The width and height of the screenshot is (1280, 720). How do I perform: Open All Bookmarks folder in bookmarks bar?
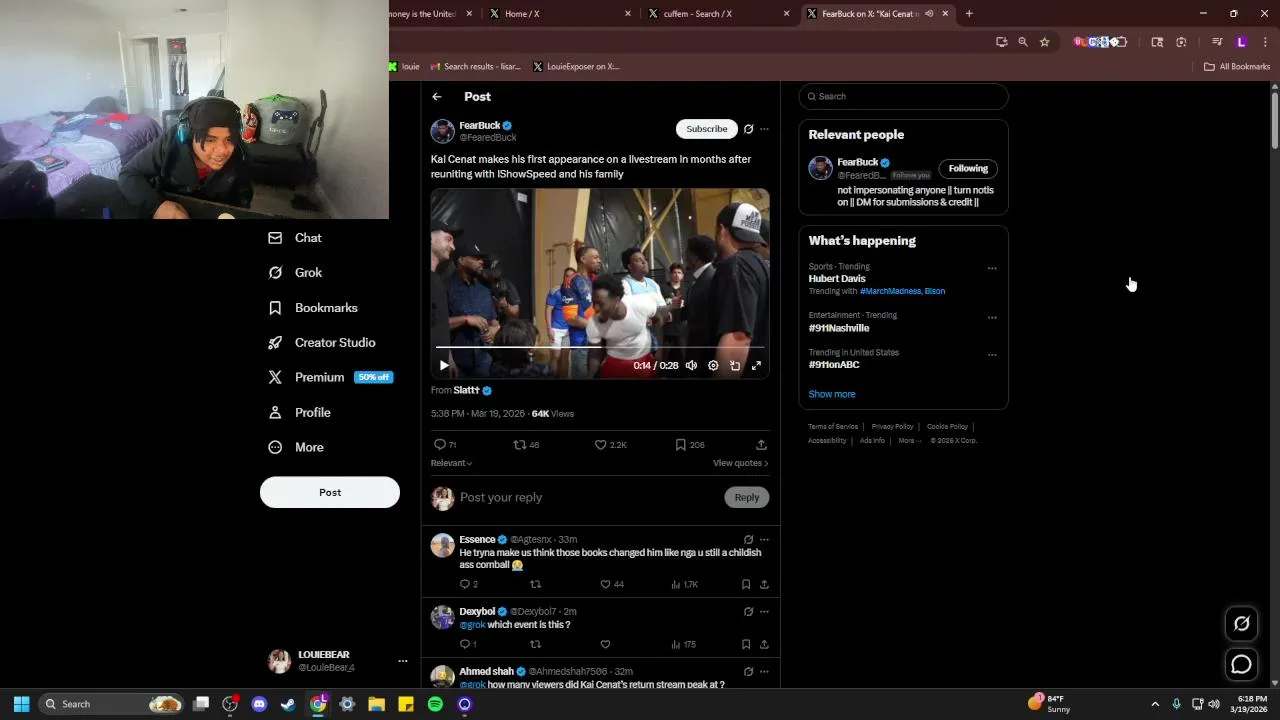pos(1237,67)
